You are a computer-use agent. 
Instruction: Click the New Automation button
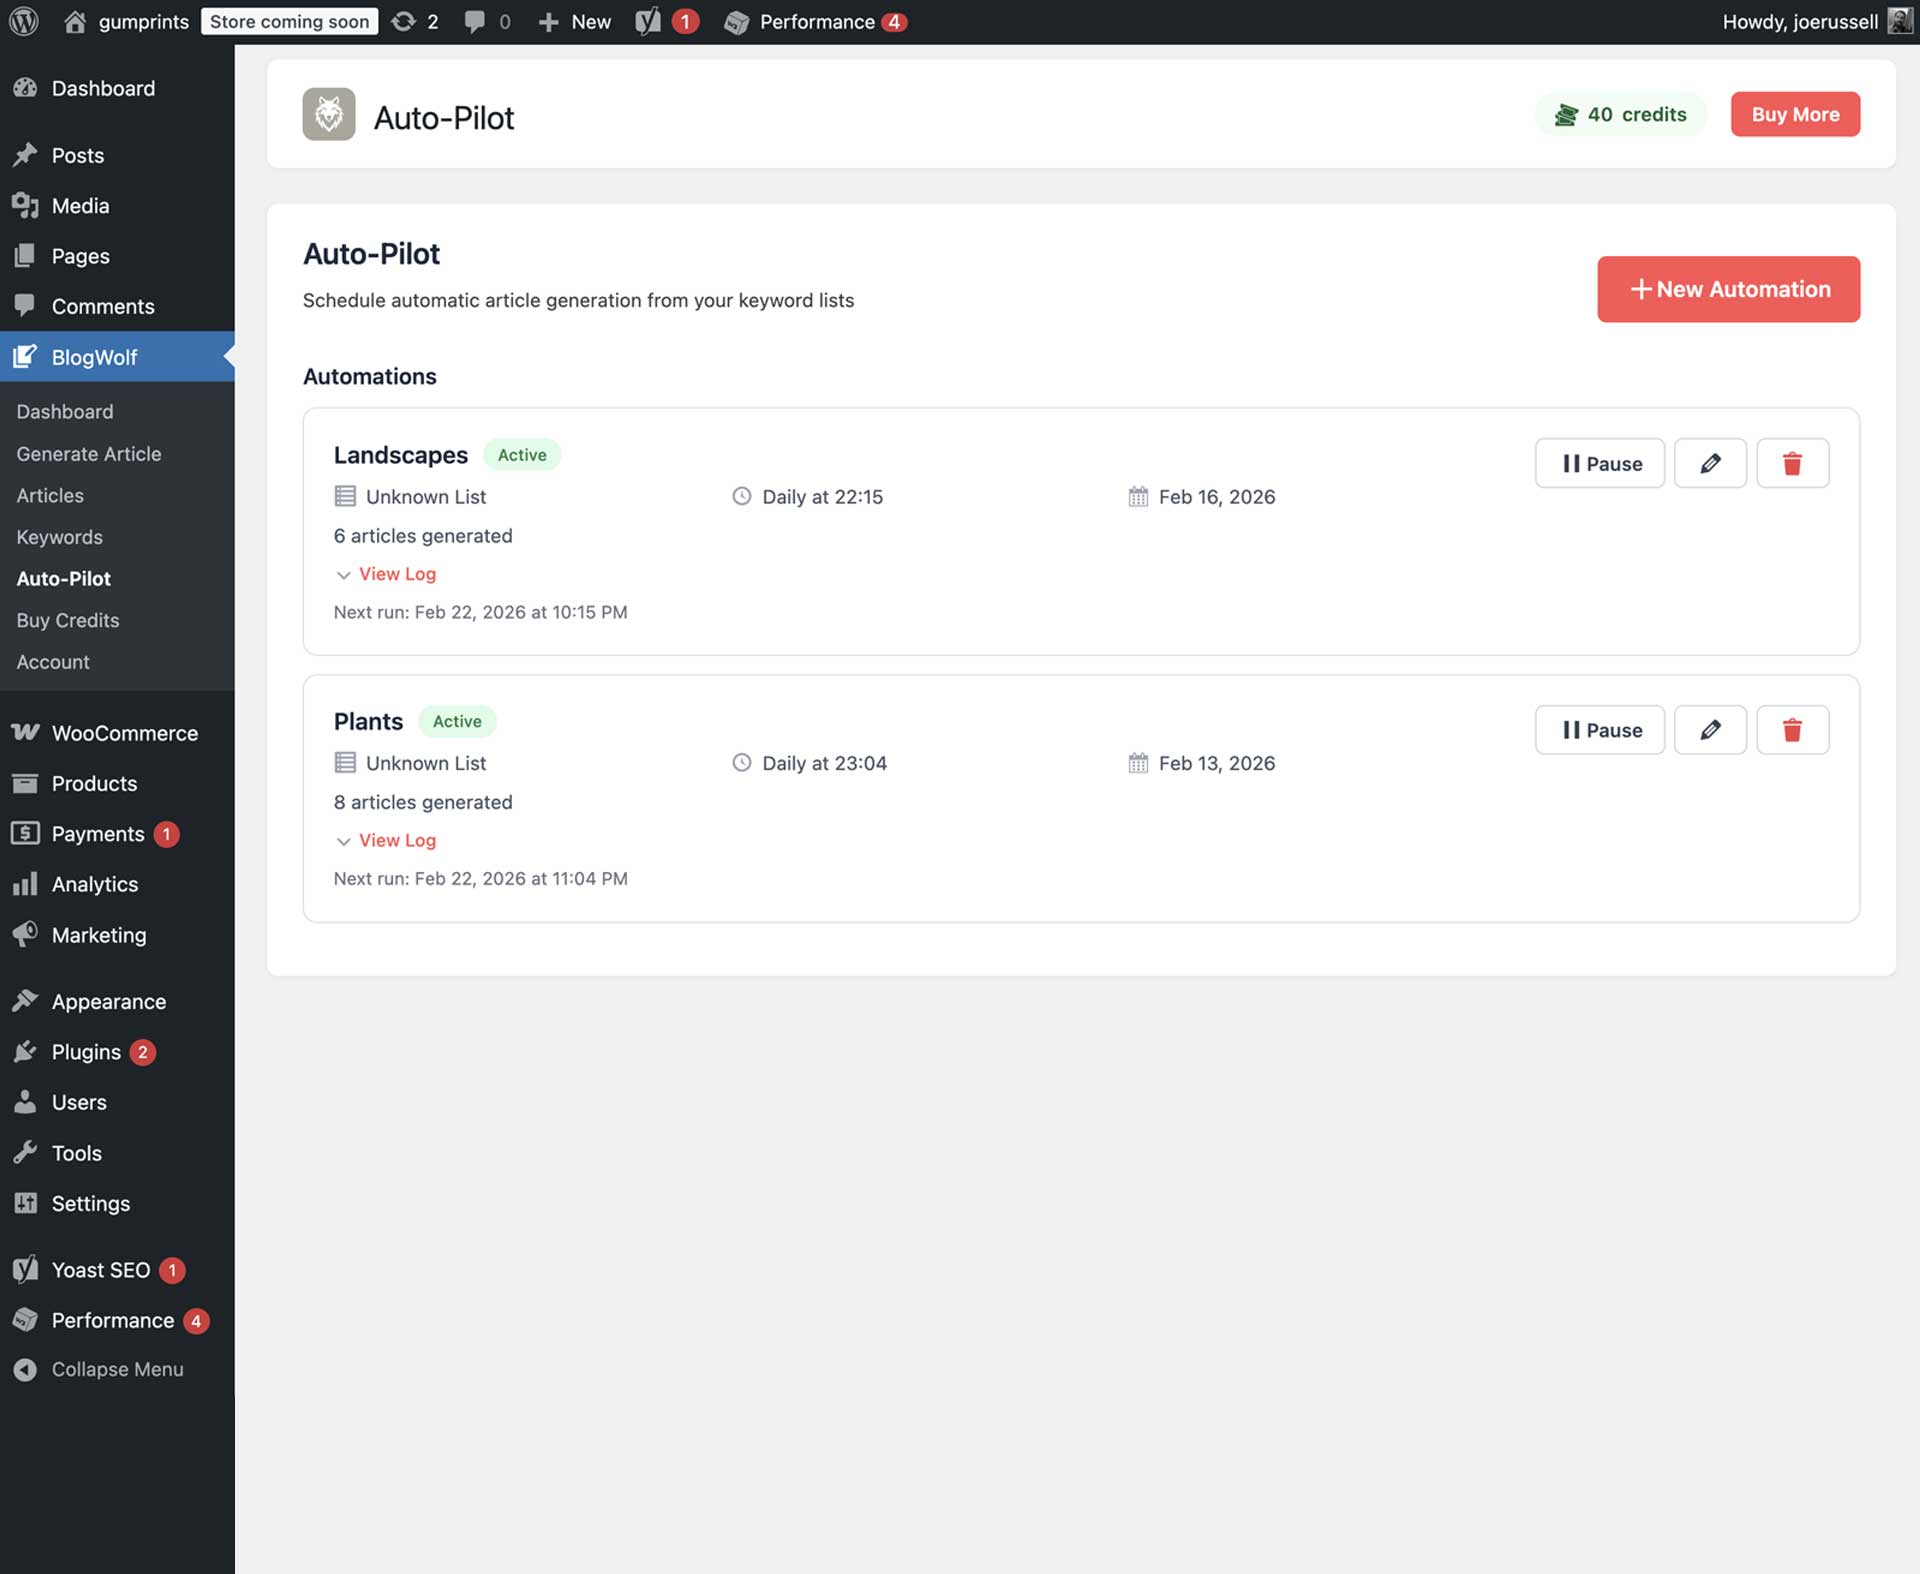1728,289
